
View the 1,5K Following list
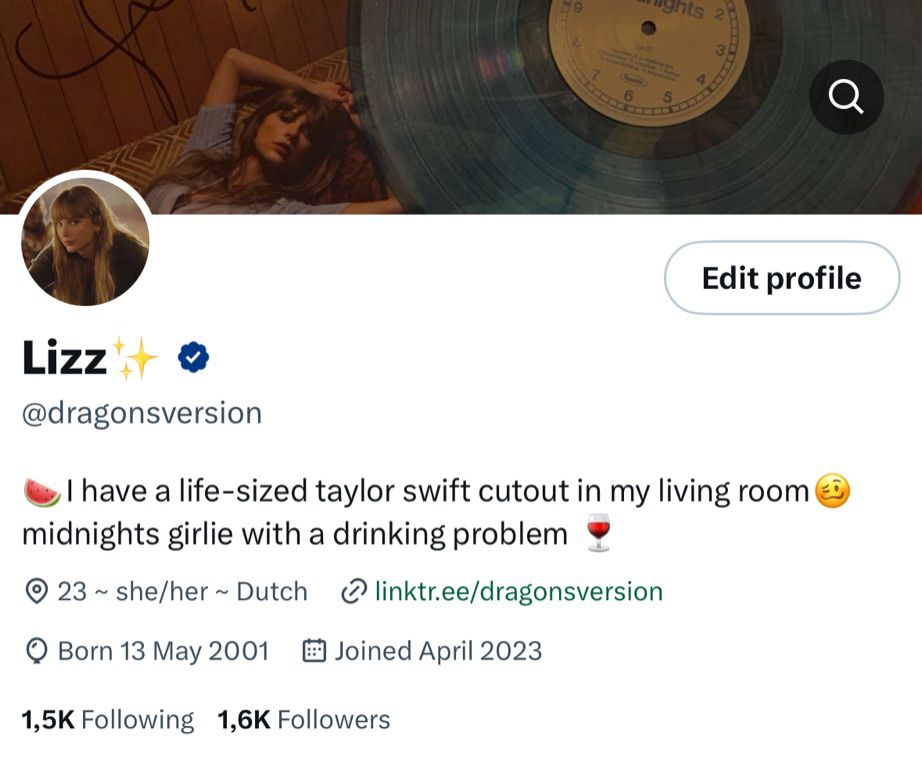coord(108,720)
